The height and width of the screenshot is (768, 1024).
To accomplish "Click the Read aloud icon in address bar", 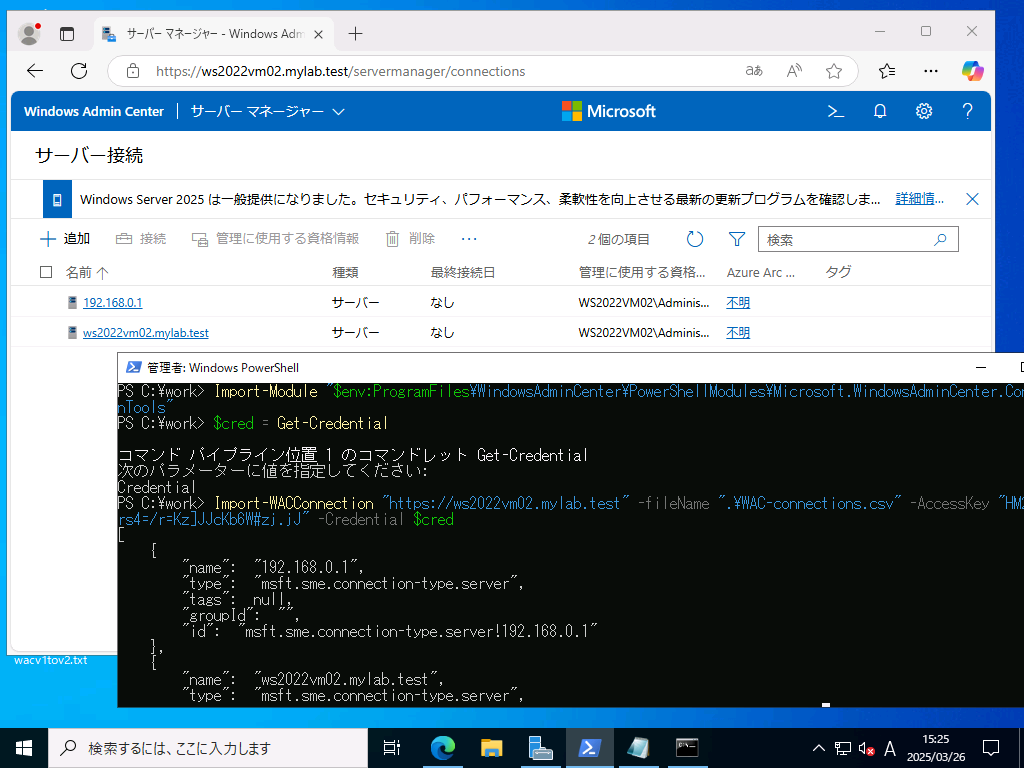I will coord(794,71).
